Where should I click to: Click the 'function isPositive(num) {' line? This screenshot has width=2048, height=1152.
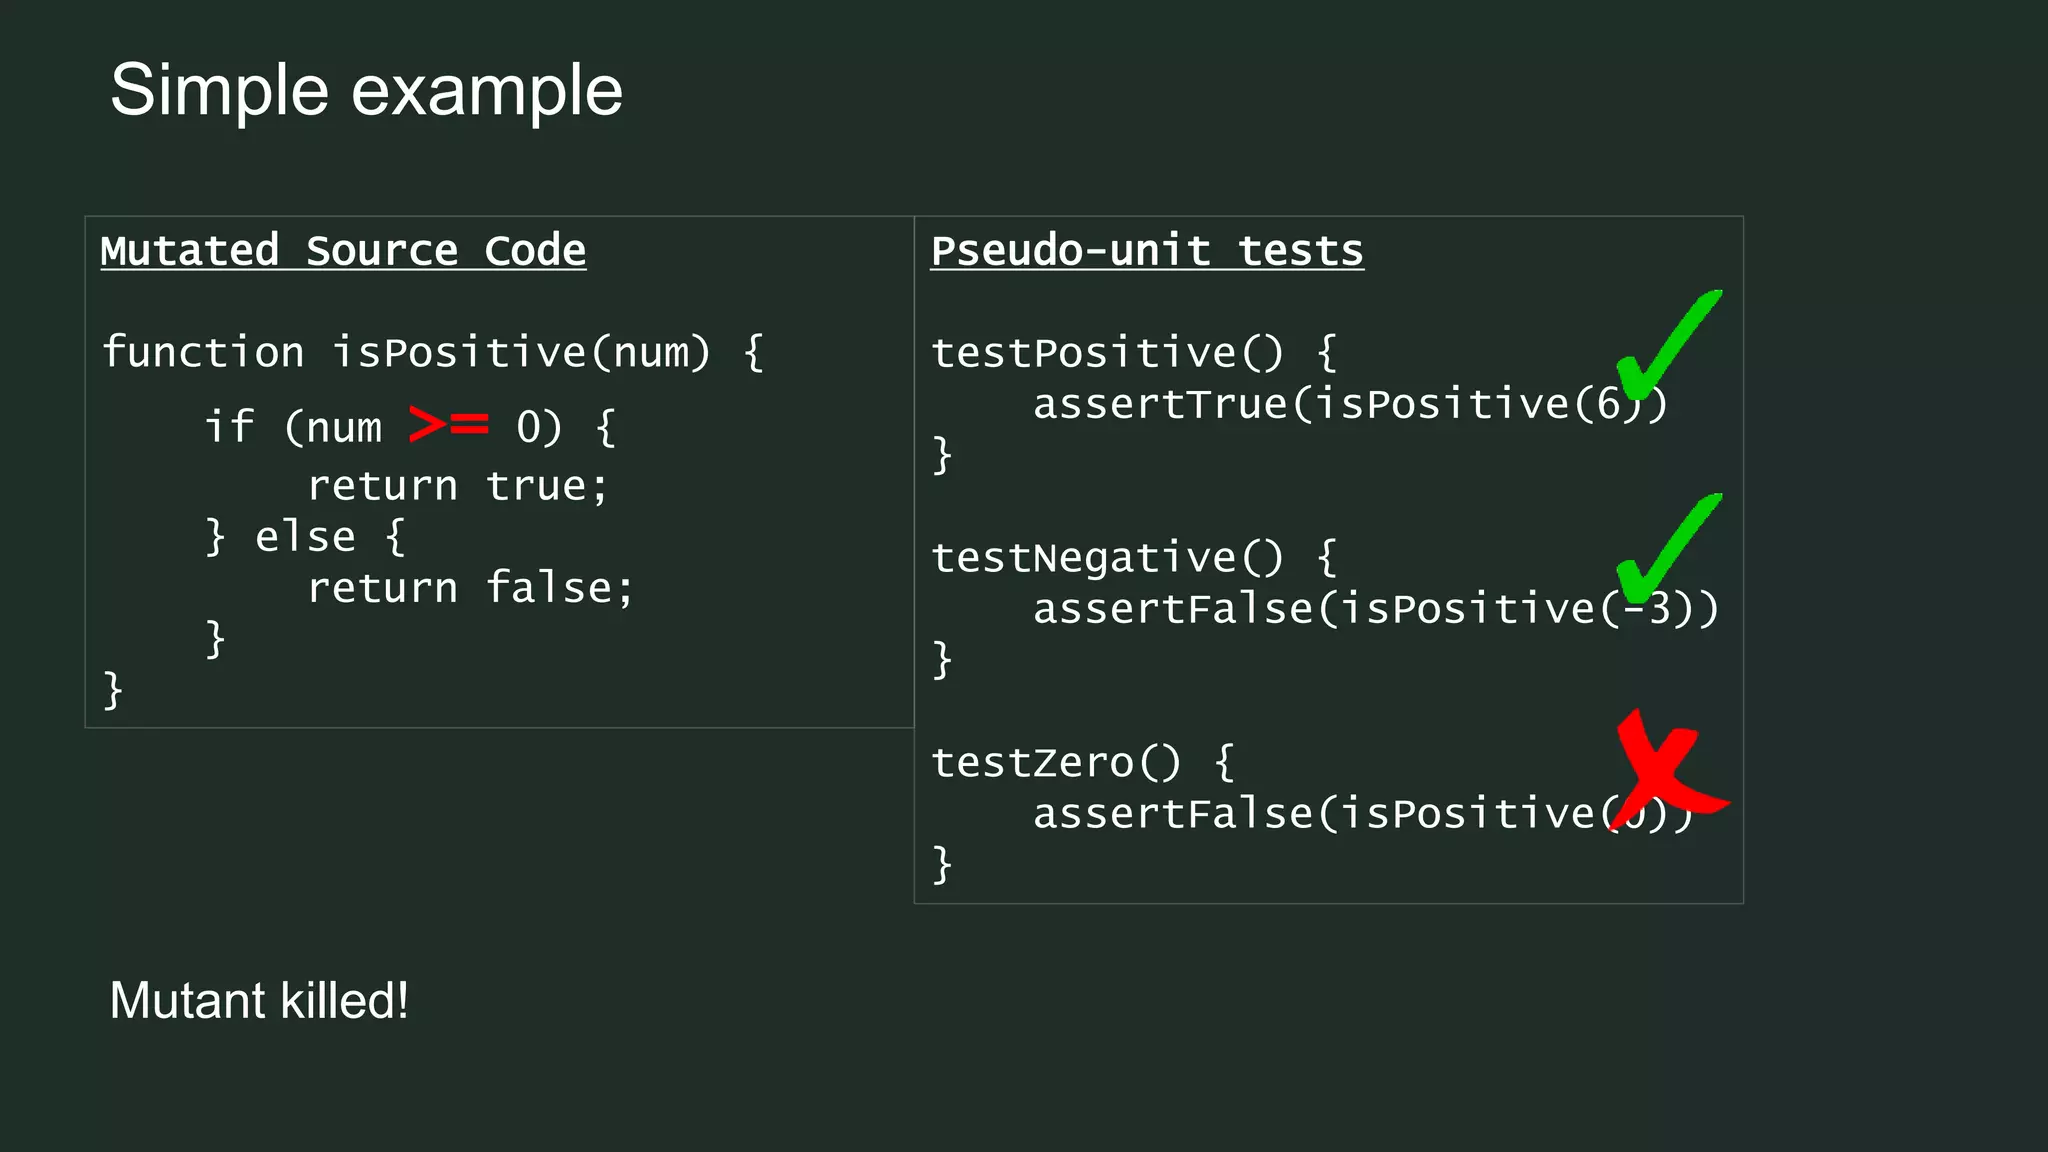tap(433, 352)
